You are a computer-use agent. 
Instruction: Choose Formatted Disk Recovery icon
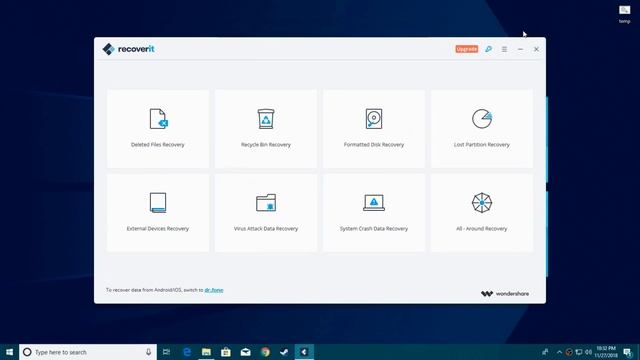[373, 119]
